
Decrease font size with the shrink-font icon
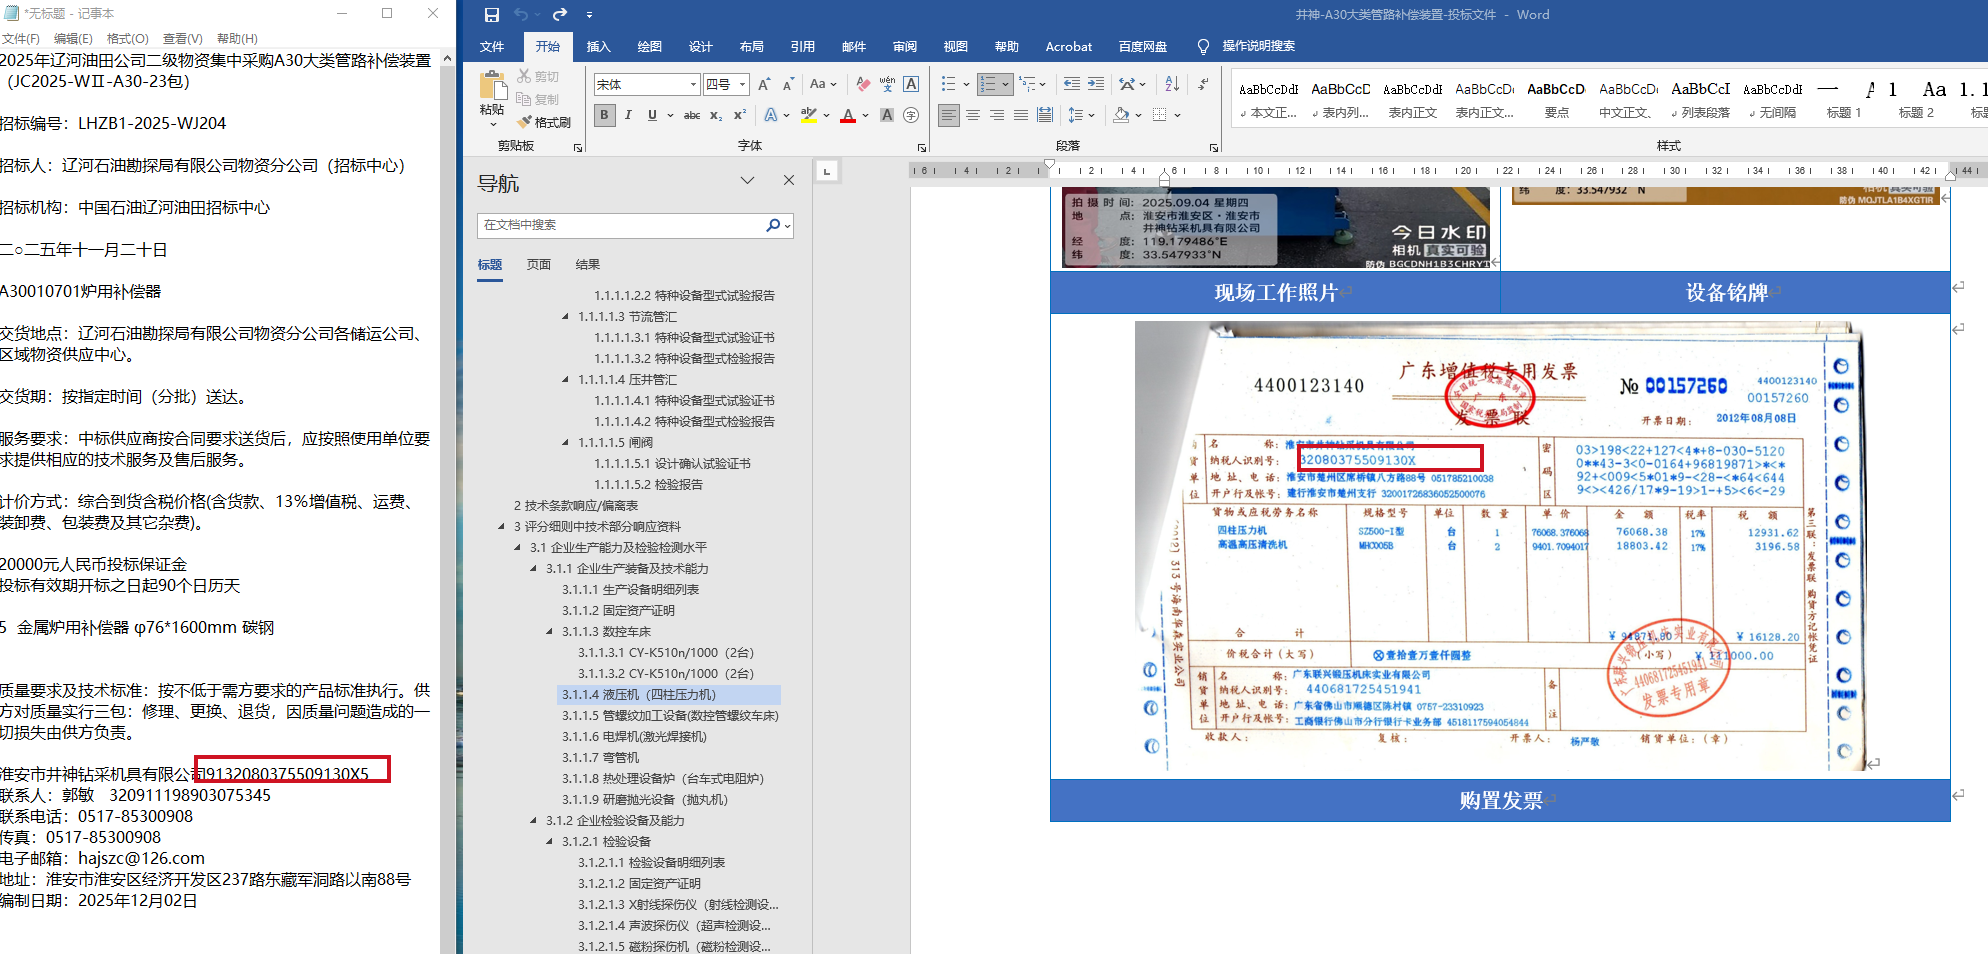click(788, 85)
